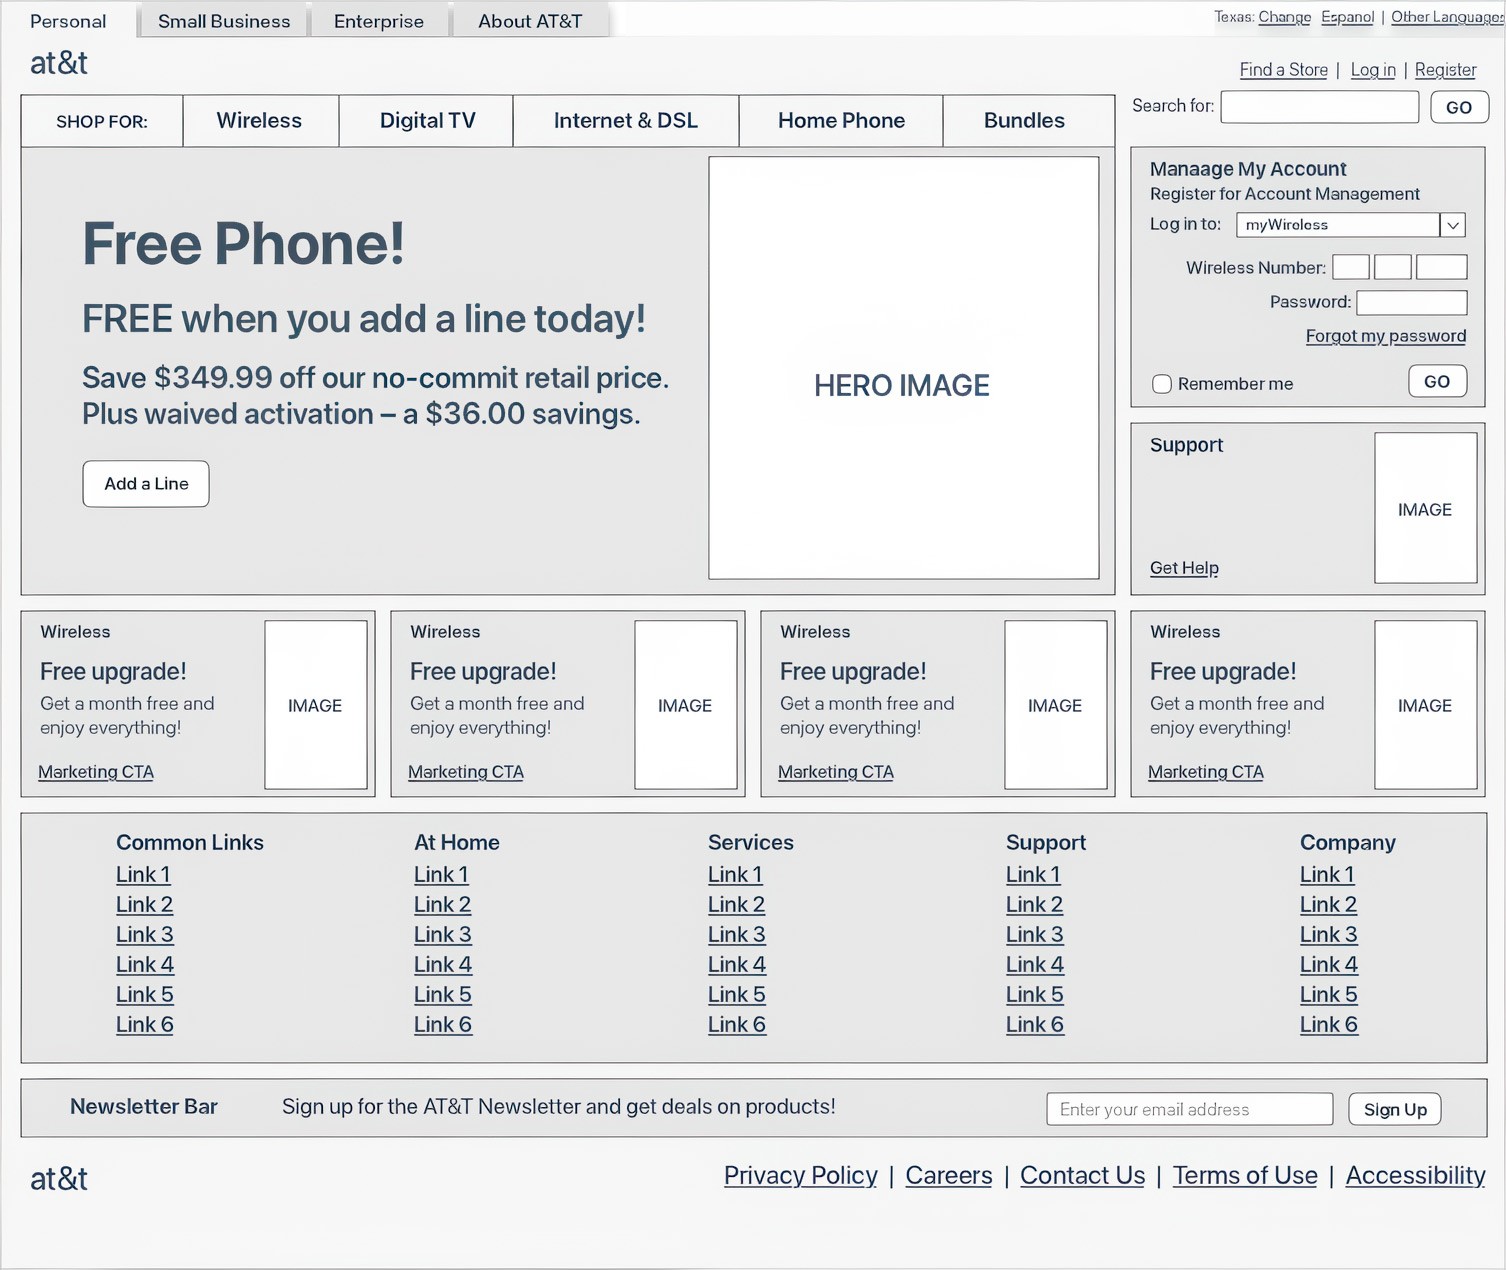Click the GO button beside the search field
This screenshot has height=1270, width=1506.
(x=1459, y=107)
